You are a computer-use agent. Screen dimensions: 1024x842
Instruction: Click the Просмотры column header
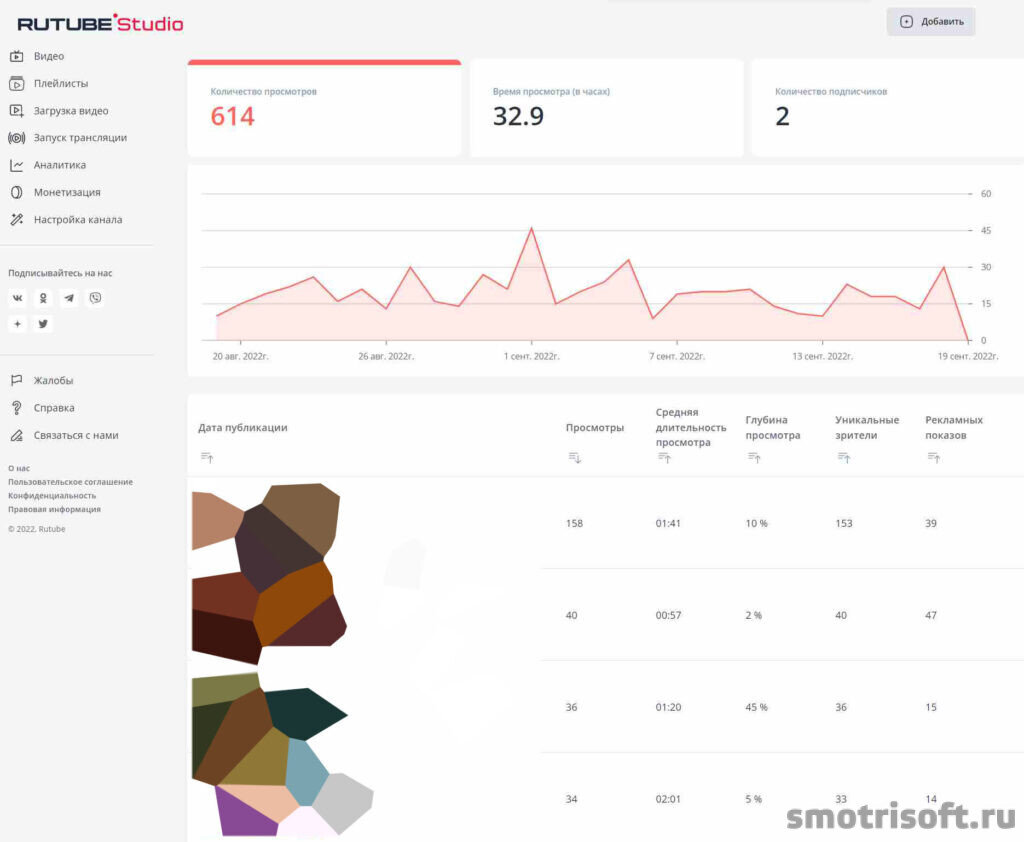tap(595, 428)
